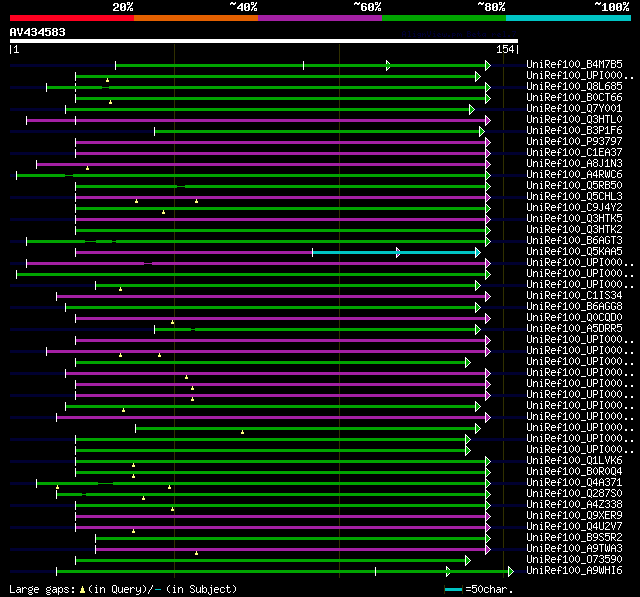Image resolution: width=640 pixels, height=597 pixels.
Task: Select the UniRef100_Q4U2V7 label
Action: (574, 527)
